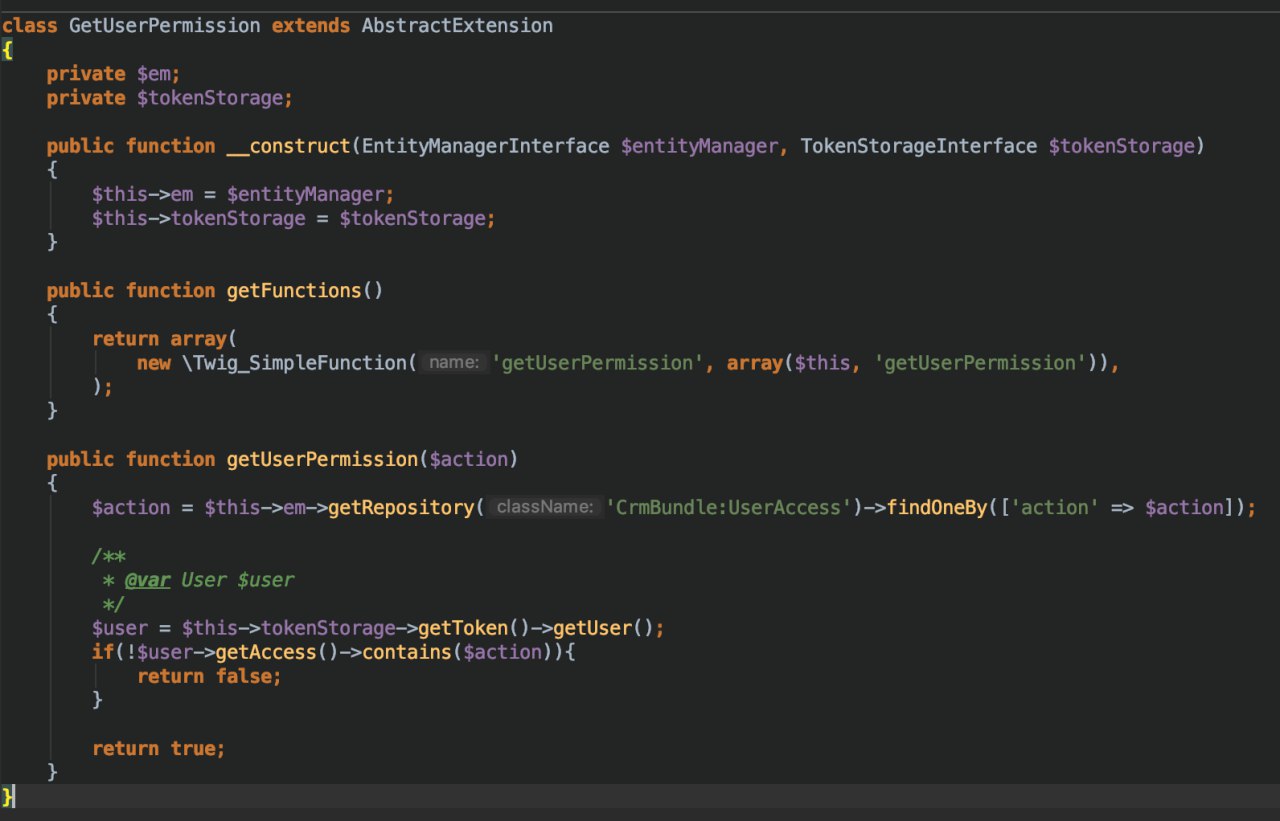Select the AbstractExtension parent class name
The width and height of the screenshot is (1280, 821).
pyautogui.click(x=457, y=25)
